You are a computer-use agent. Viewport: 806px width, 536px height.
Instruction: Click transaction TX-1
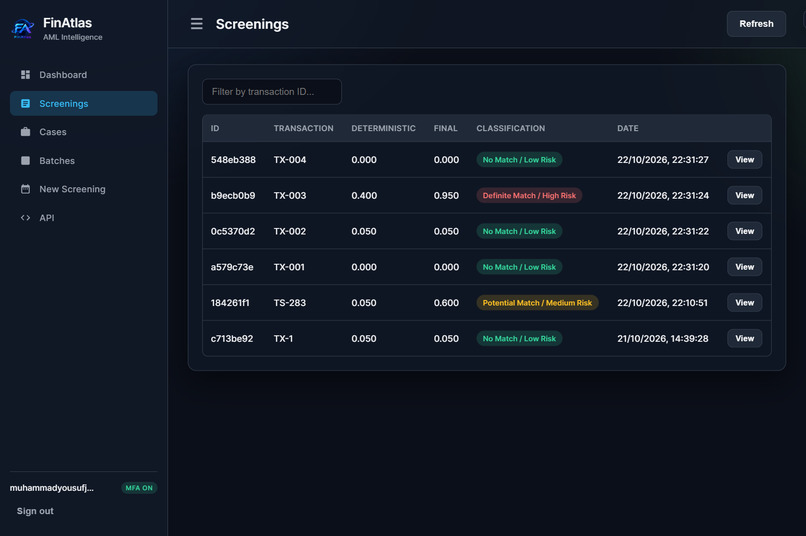click(x=283, y=338)
